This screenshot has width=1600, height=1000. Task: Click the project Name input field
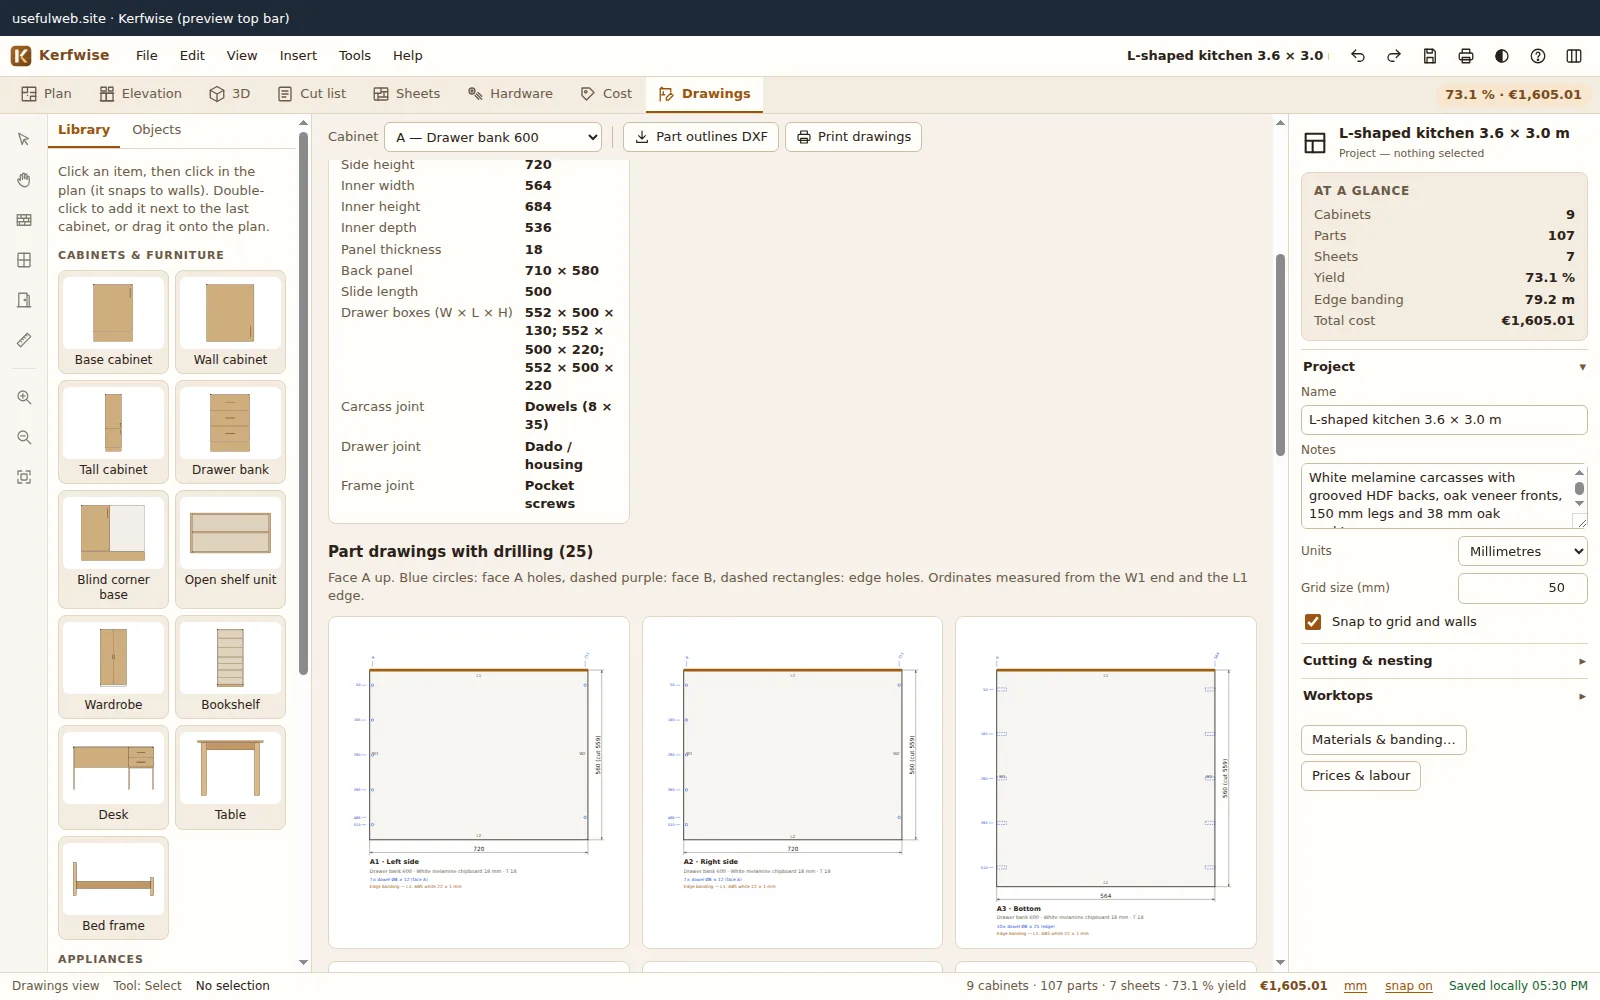coord(1444,420)
